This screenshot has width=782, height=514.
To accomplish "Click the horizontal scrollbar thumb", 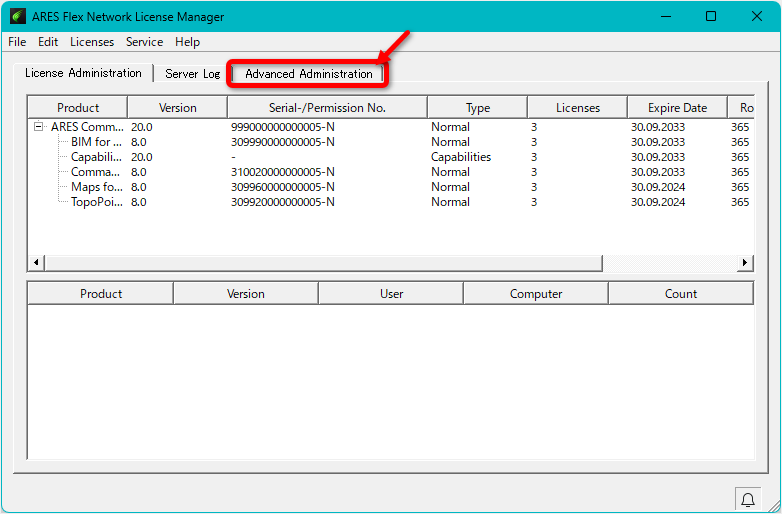I will coord(324,262).
